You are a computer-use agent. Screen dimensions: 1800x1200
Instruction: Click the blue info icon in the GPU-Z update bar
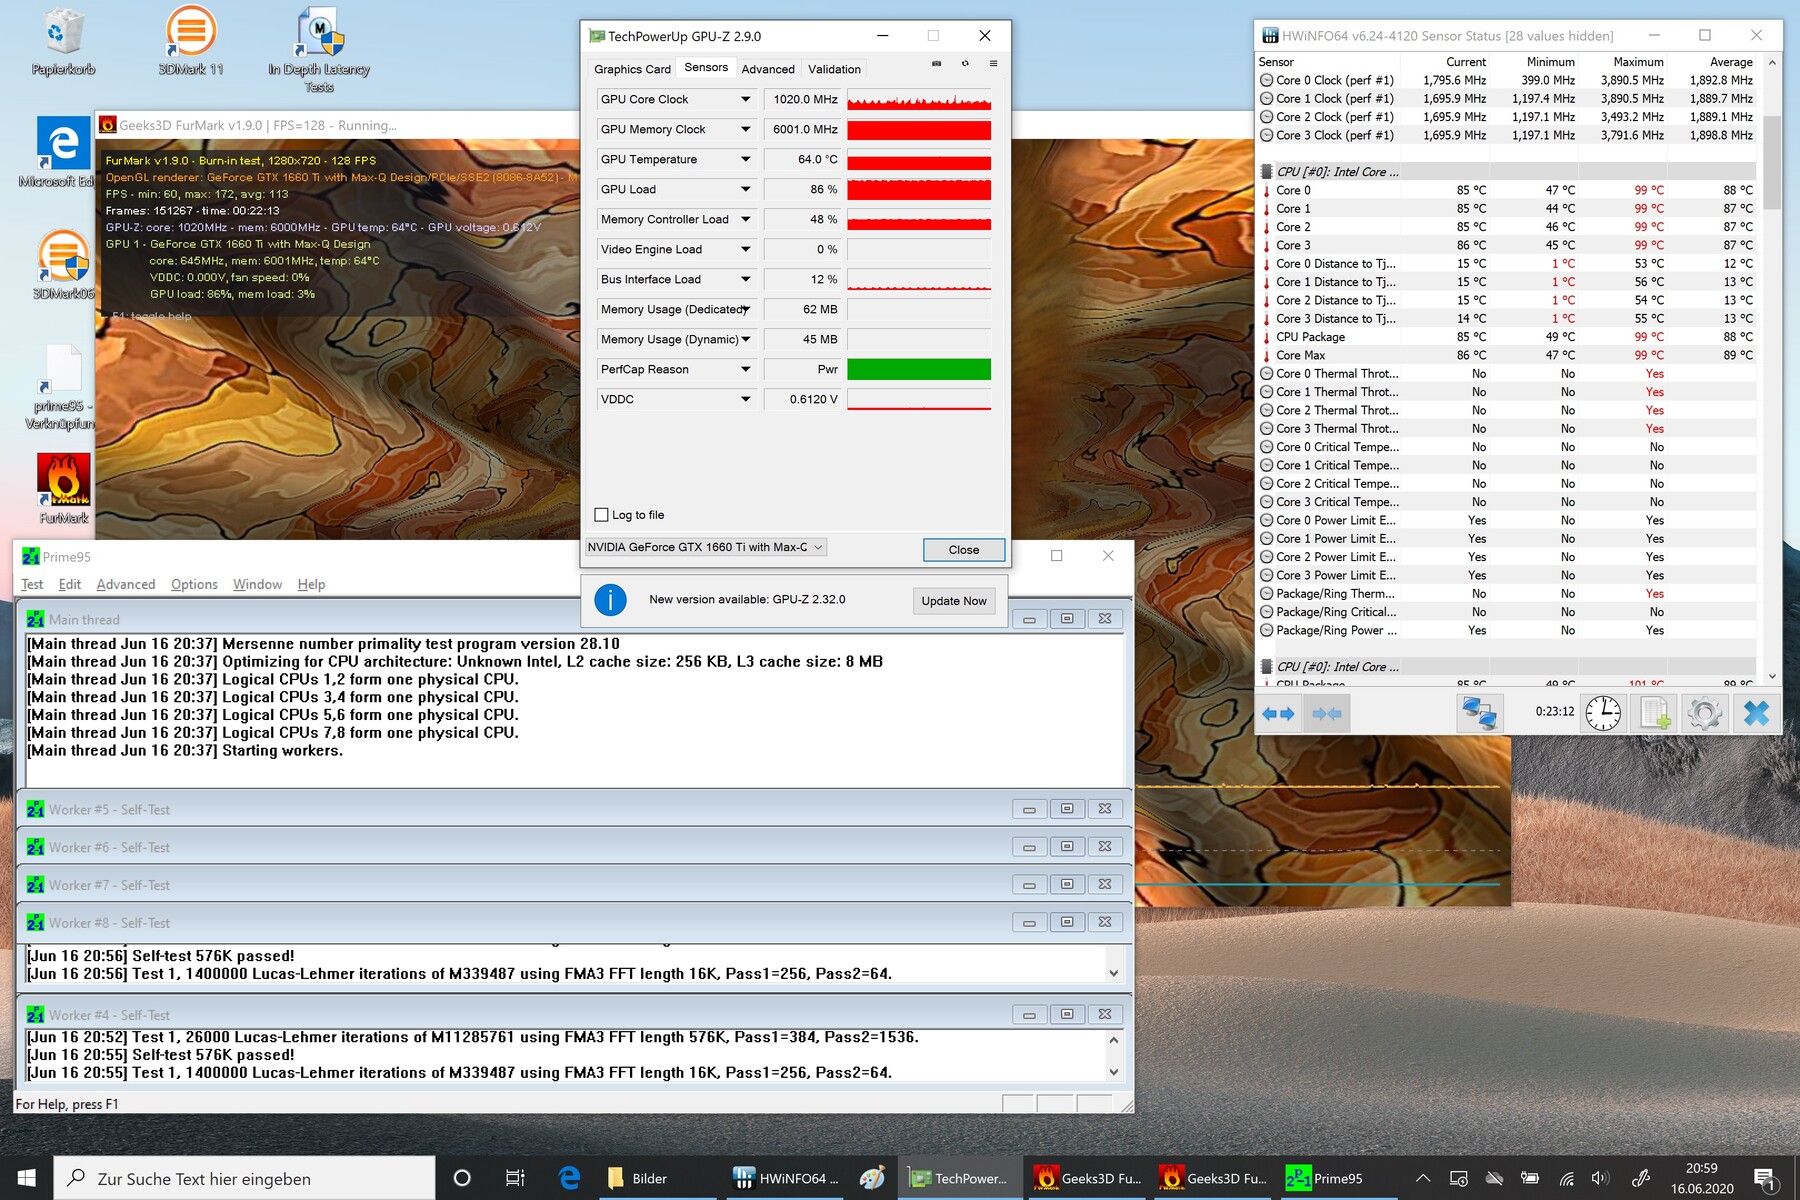610,600
